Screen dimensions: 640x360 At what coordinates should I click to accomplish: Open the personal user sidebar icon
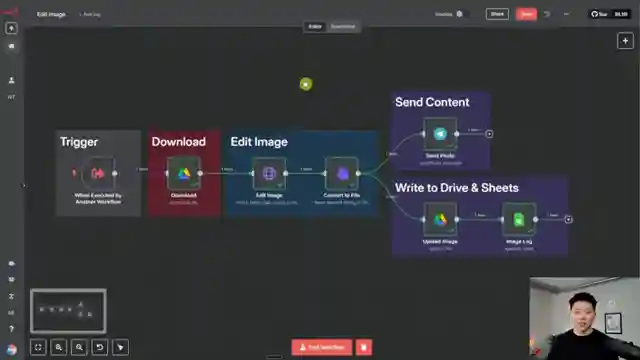(x=11, y=80)
